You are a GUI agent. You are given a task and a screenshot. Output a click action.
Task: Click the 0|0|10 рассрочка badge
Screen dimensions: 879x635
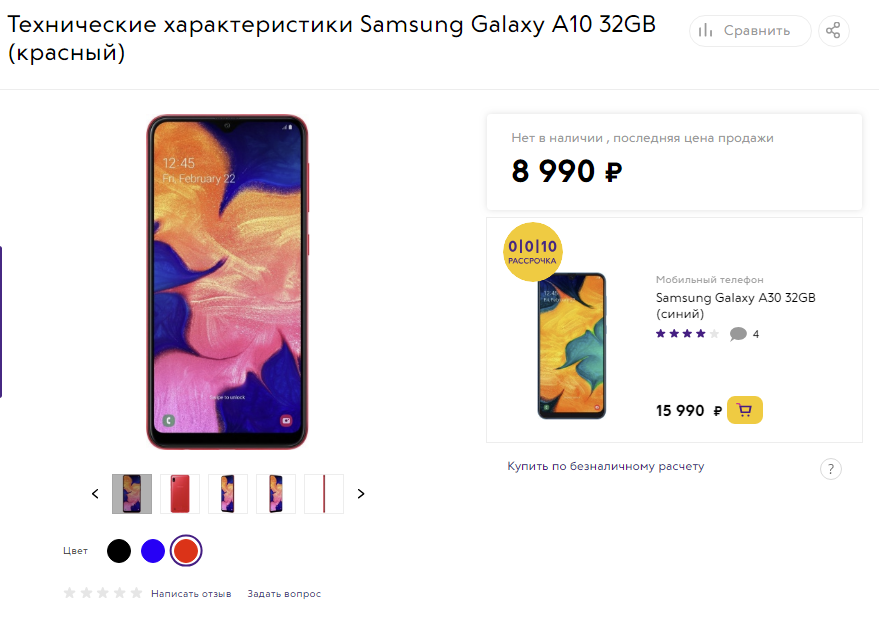[x=533, y=252]
